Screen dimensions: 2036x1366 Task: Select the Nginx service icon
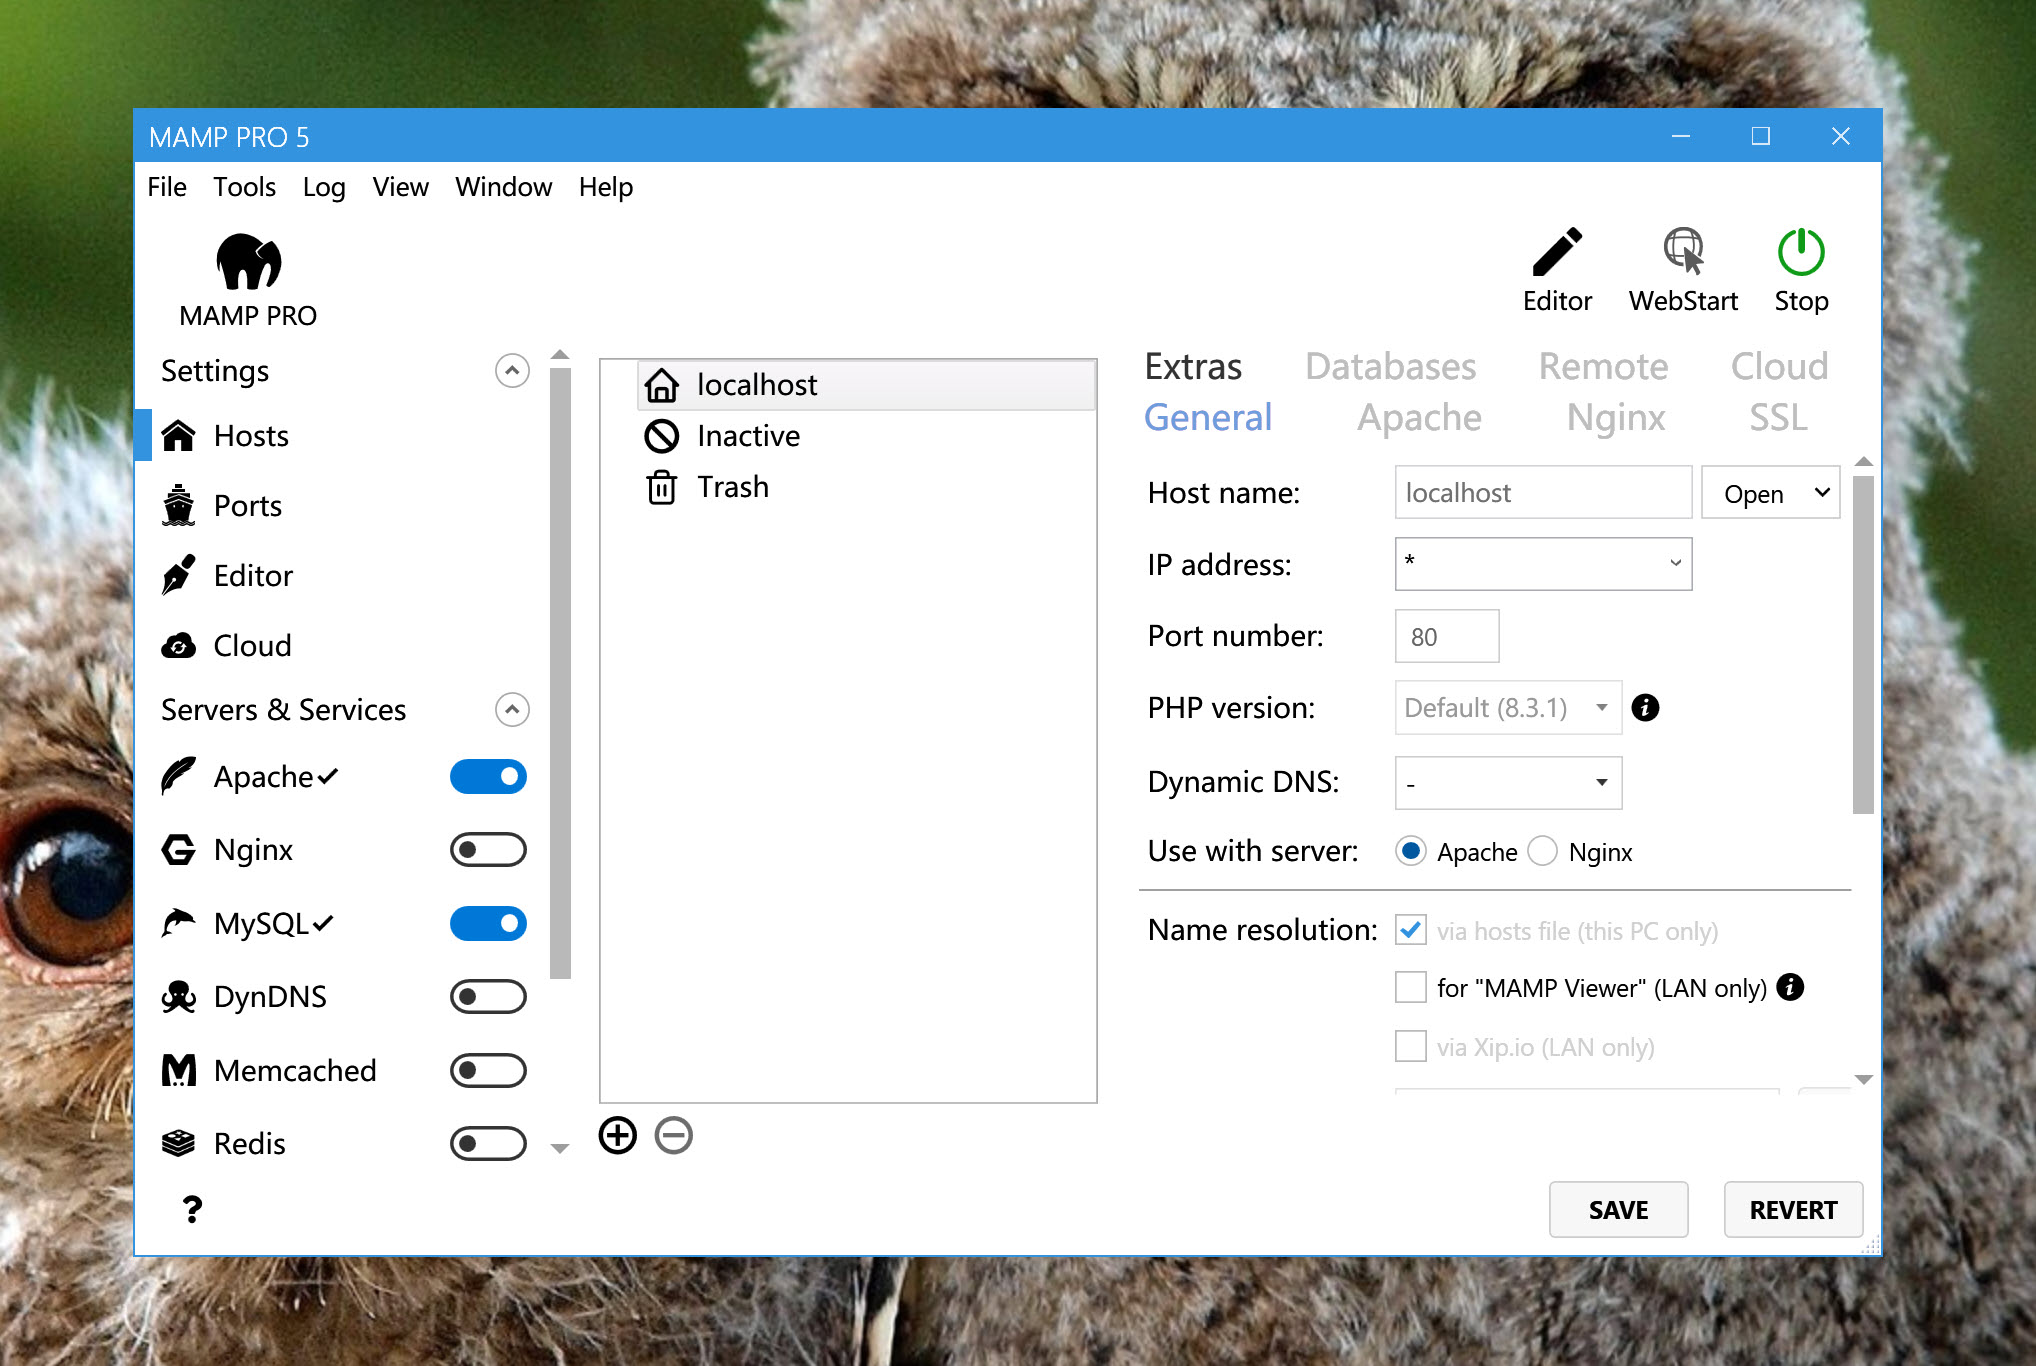[x=178, y=850]
